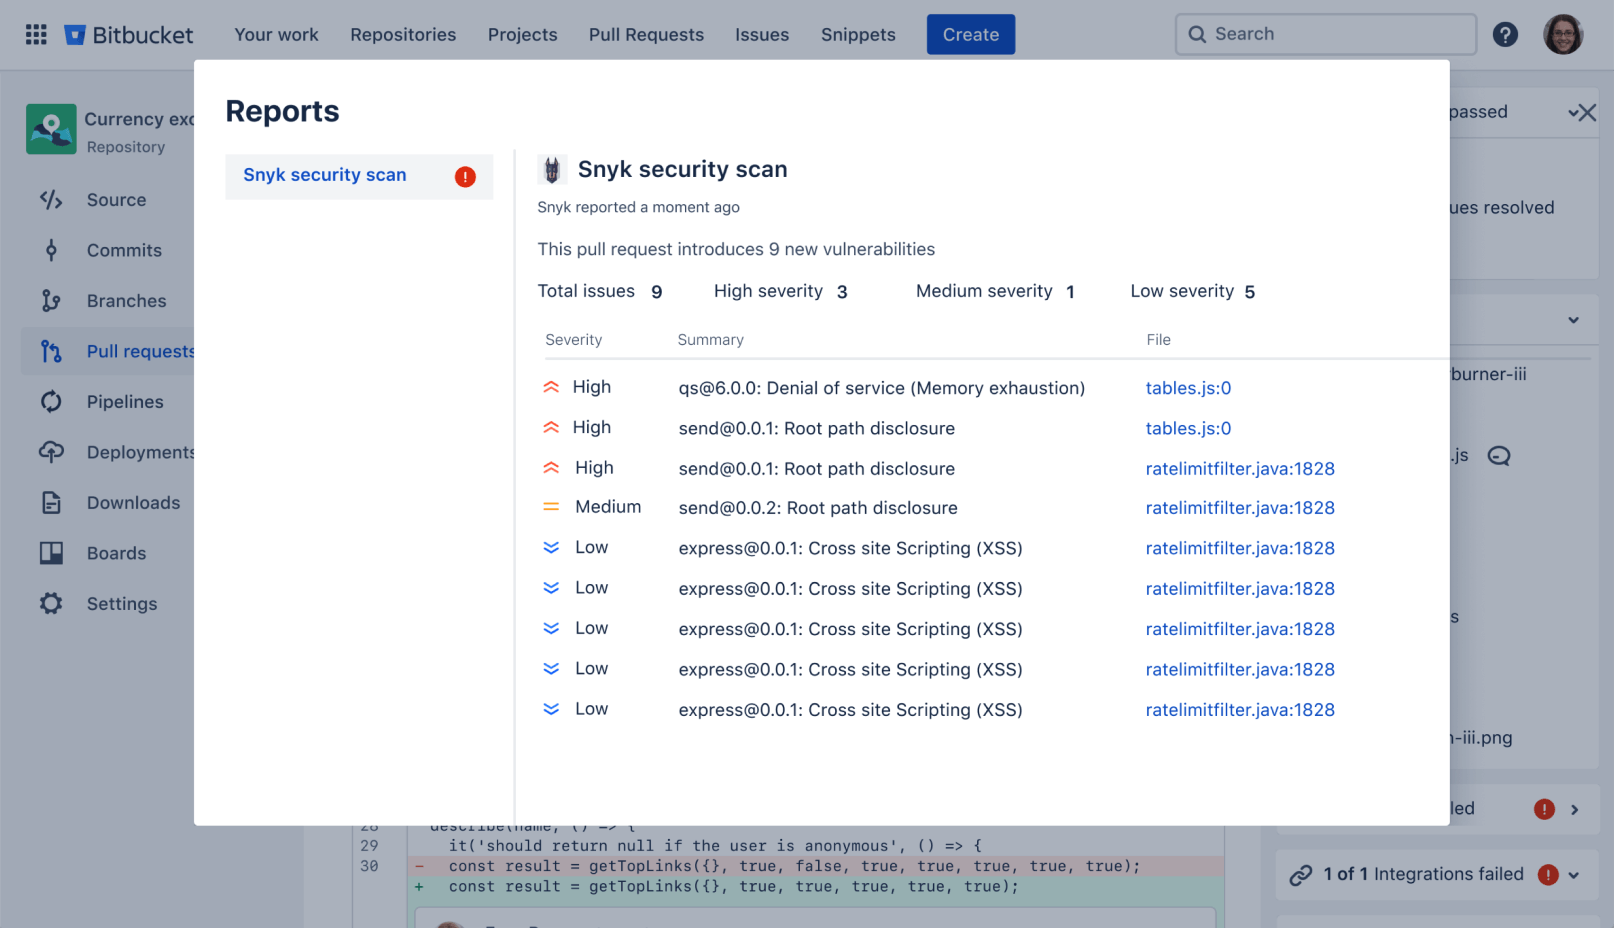1614x928 pixels.
Task: Open the app switcher grid icon
Action: (36, 34)
